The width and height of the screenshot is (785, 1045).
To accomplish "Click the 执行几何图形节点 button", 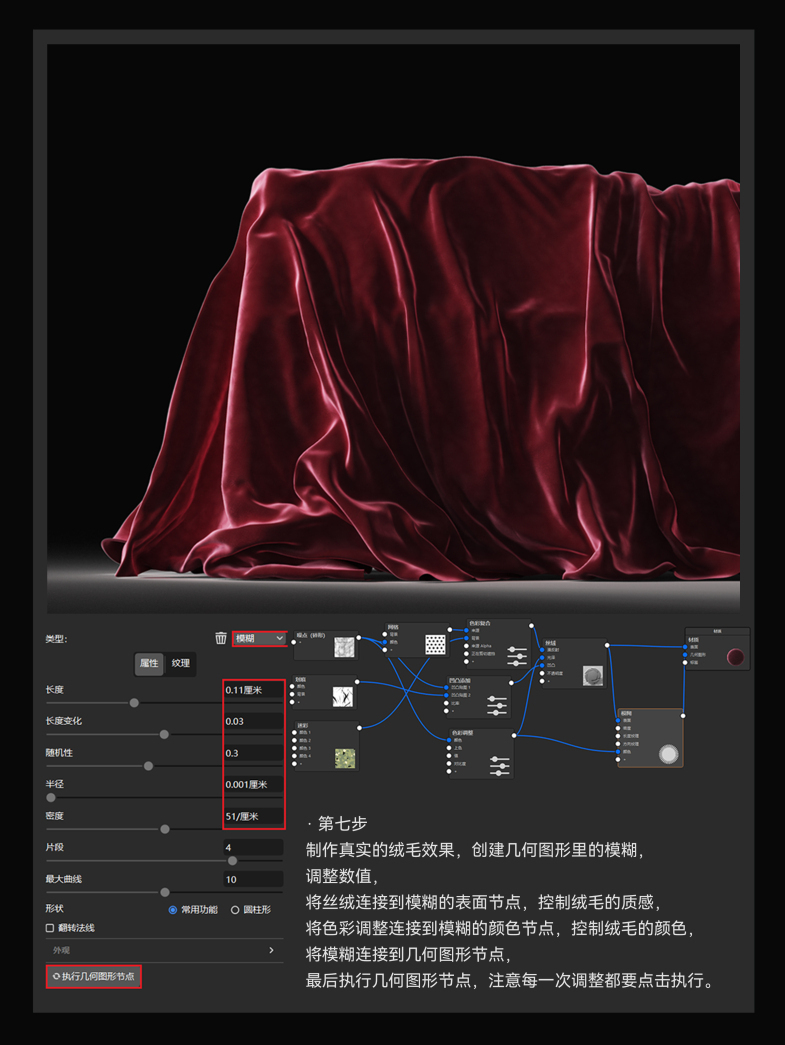I will coord(94,976).
